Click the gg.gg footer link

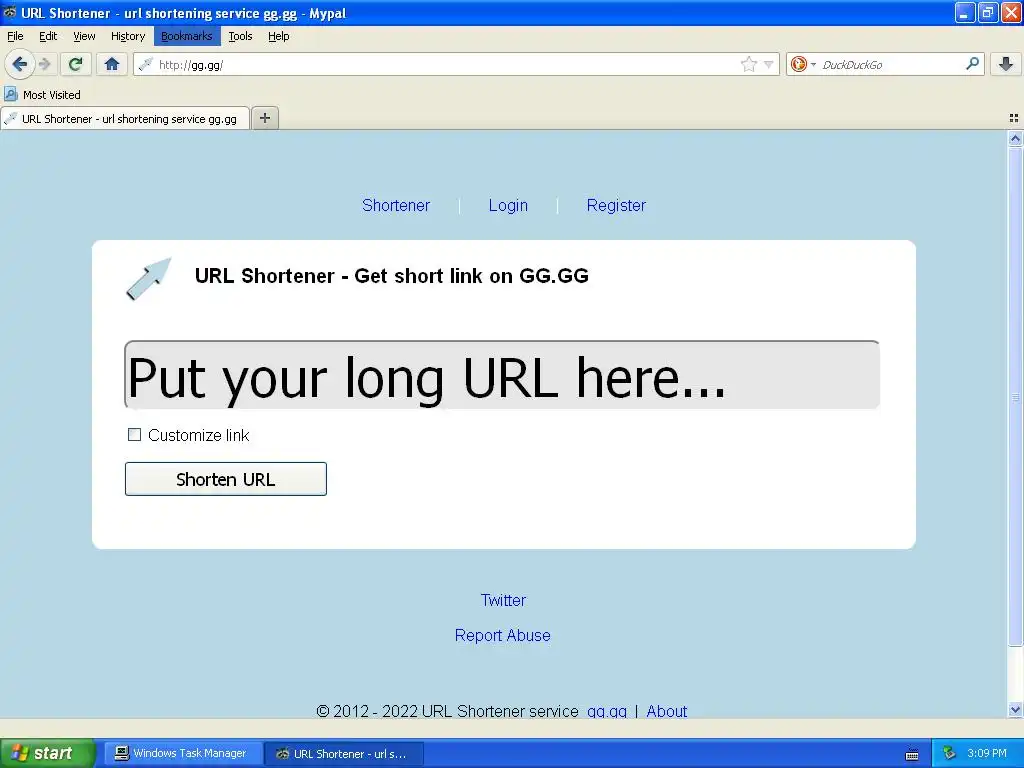point(607,711)
